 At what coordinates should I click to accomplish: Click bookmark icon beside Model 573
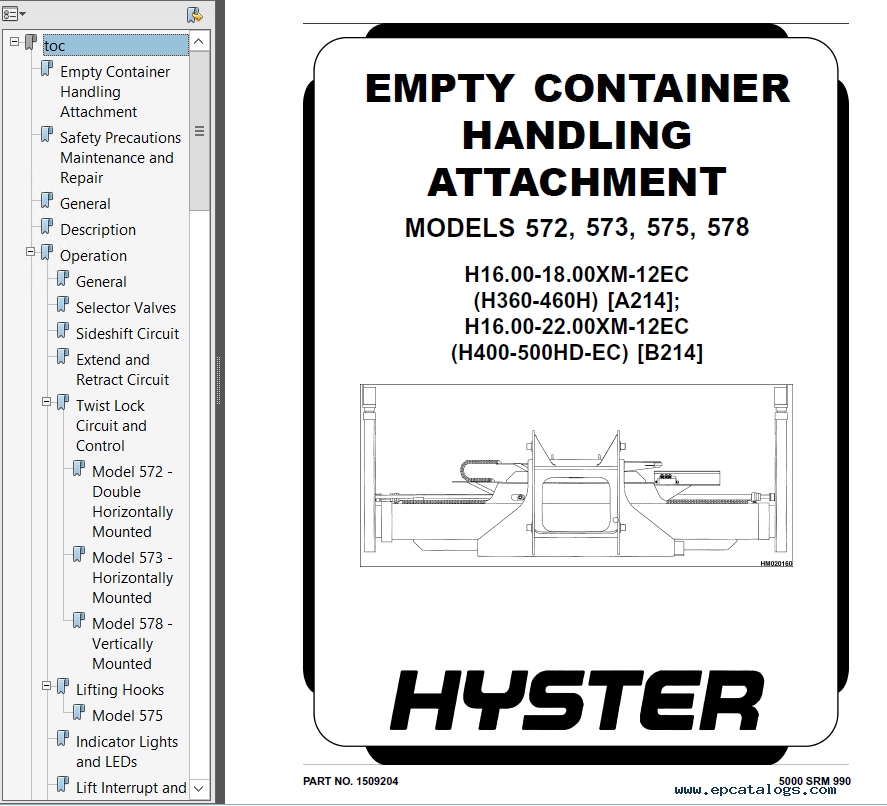click(79, 554)
